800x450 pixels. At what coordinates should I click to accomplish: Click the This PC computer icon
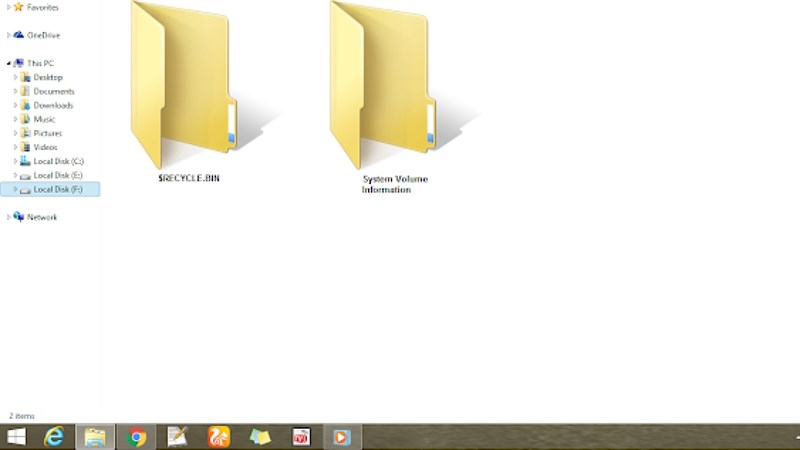tap(19, 63)
